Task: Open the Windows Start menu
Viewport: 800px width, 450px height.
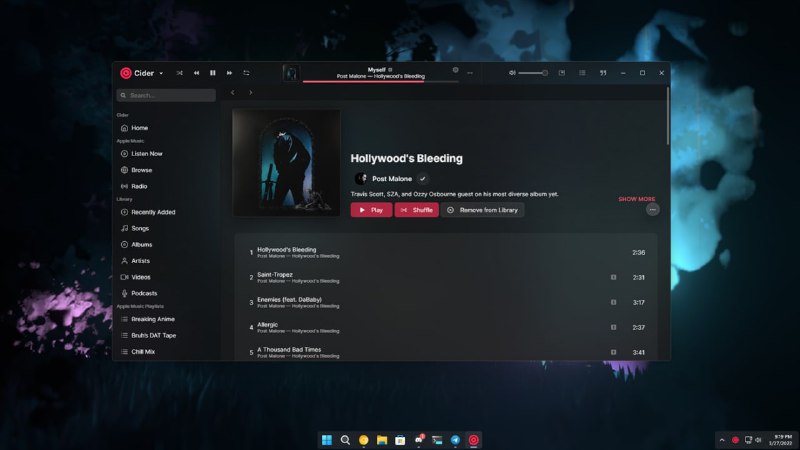Action: coord(327,440)
